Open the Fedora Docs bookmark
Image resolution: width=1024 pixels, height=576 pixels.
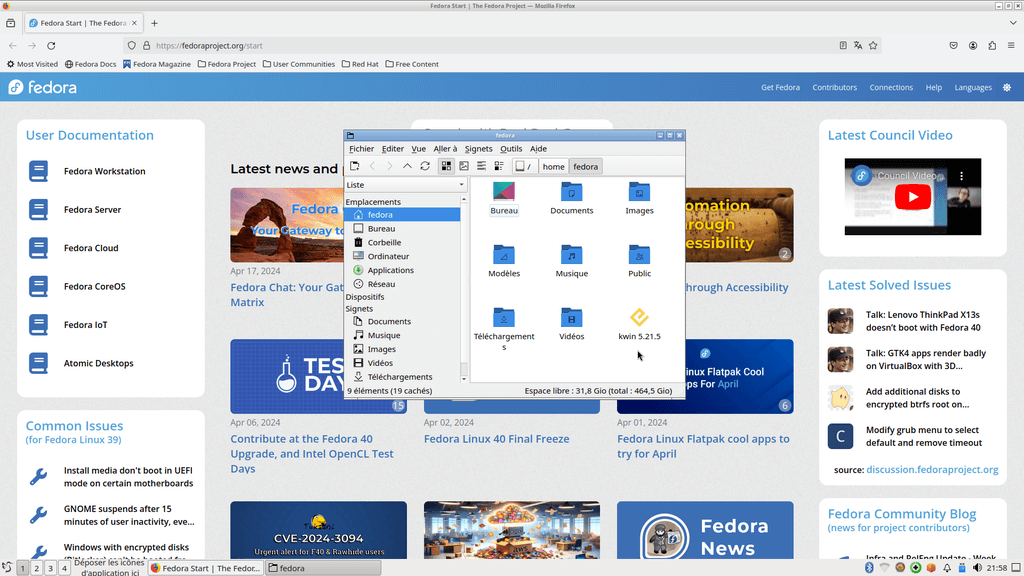(90, 64)
